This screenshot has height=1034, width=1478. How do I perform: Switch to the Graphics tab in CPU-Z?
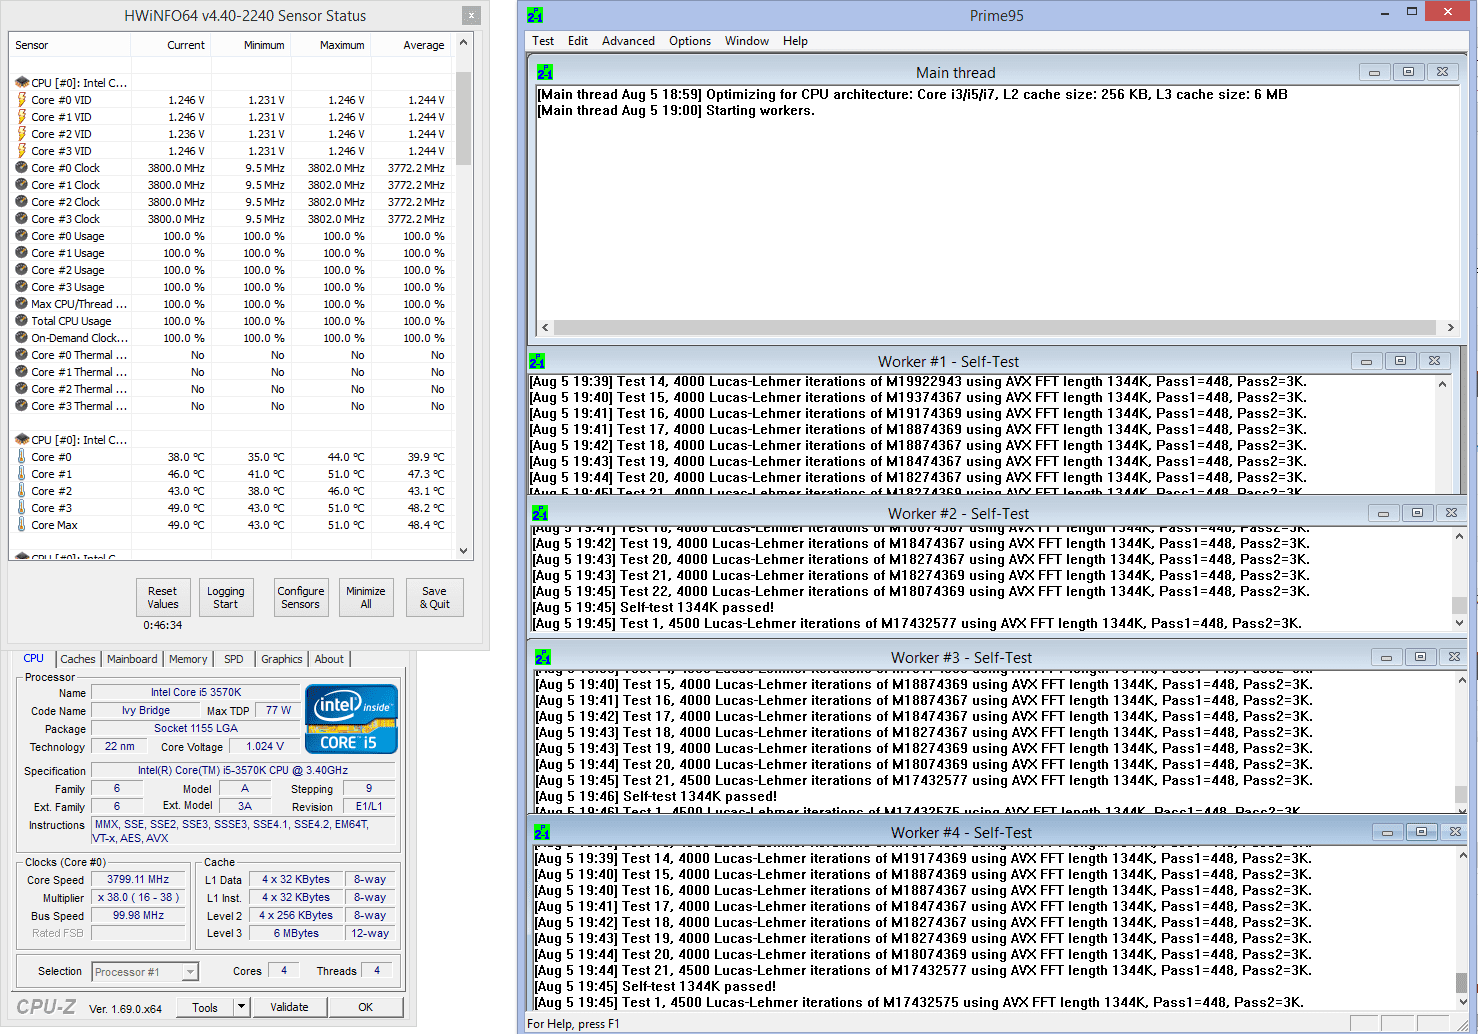282,659
